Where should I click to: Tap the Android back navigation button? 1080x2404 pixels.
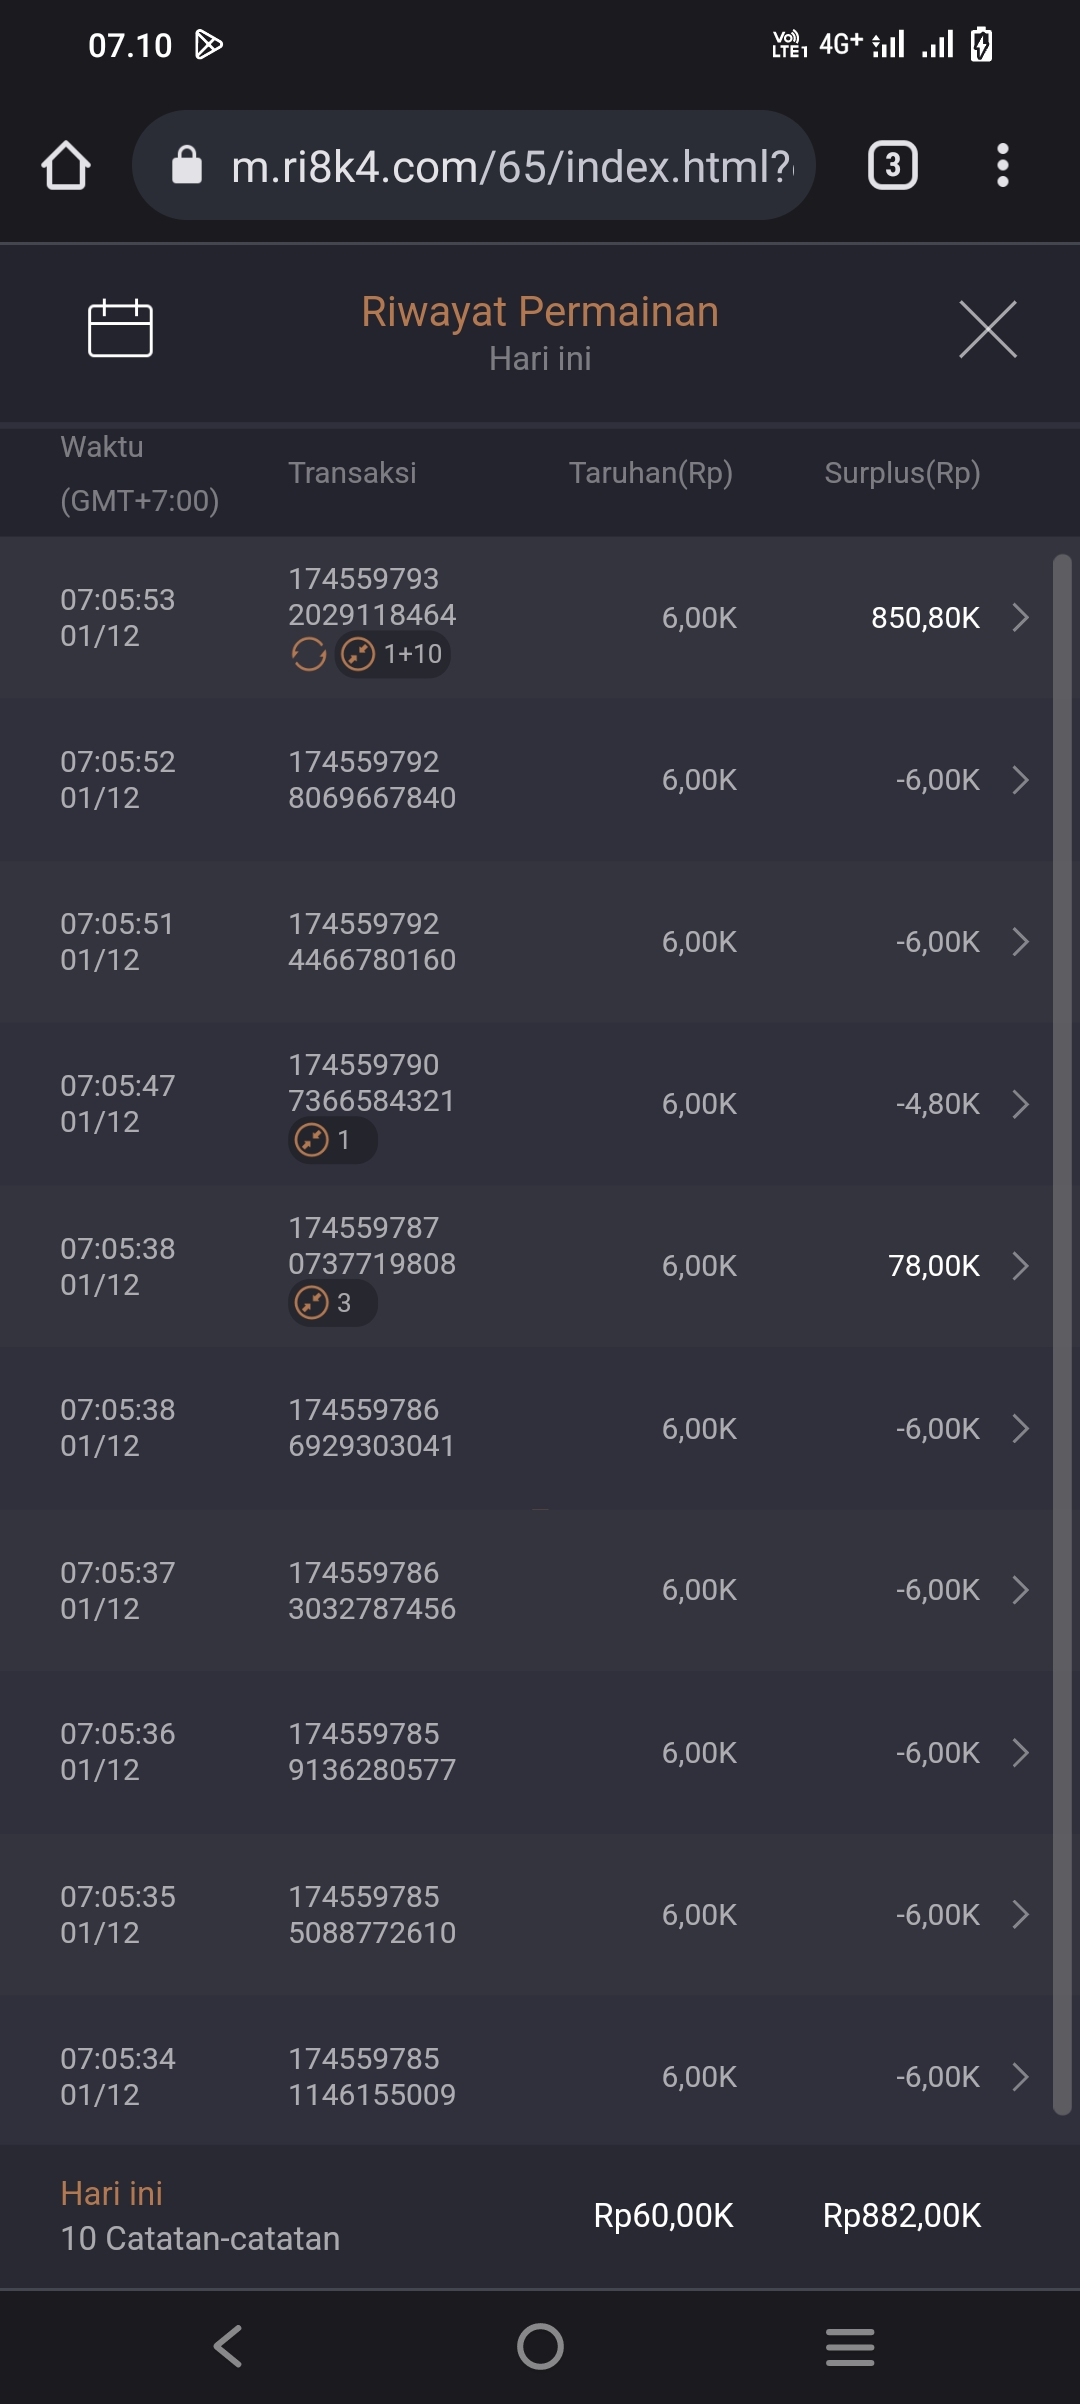pyautogui.click(x=228, y=2346)
